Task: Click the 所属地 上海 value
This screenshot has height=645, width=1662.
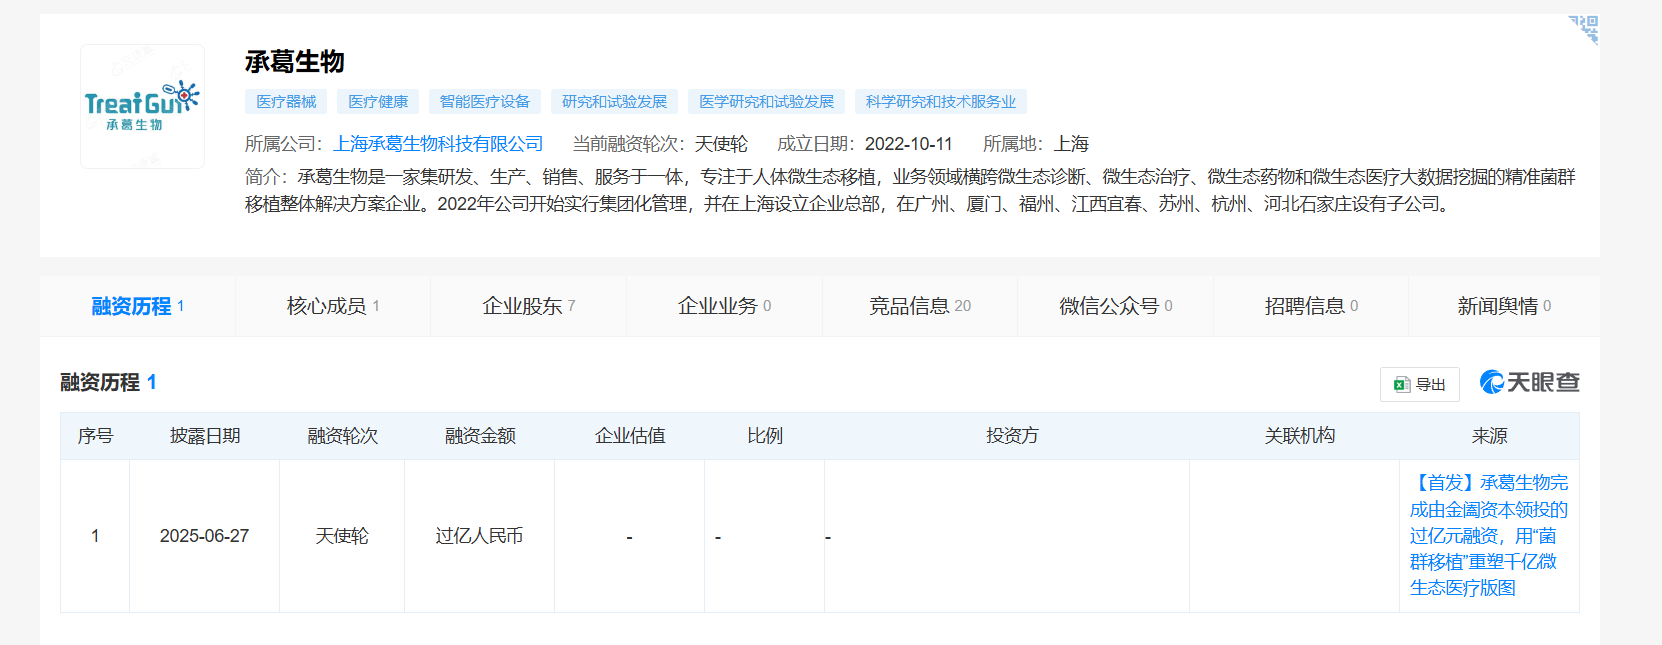Action: 1071,144
